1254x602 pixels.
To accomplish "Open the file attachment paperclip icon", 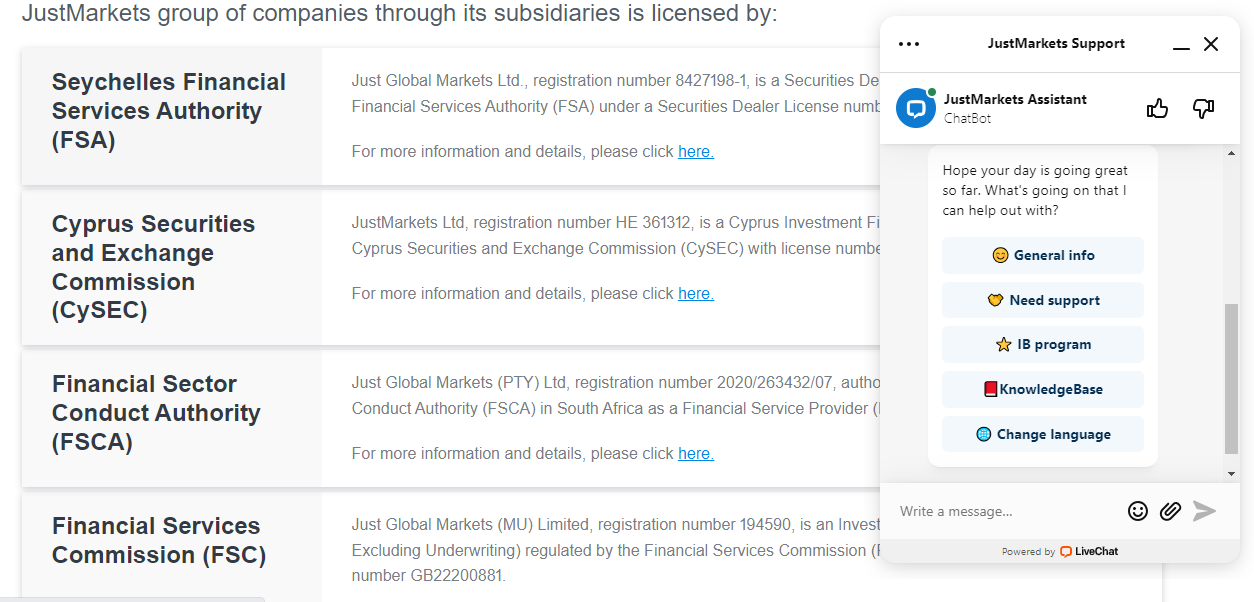I will tap(1170, 510).
